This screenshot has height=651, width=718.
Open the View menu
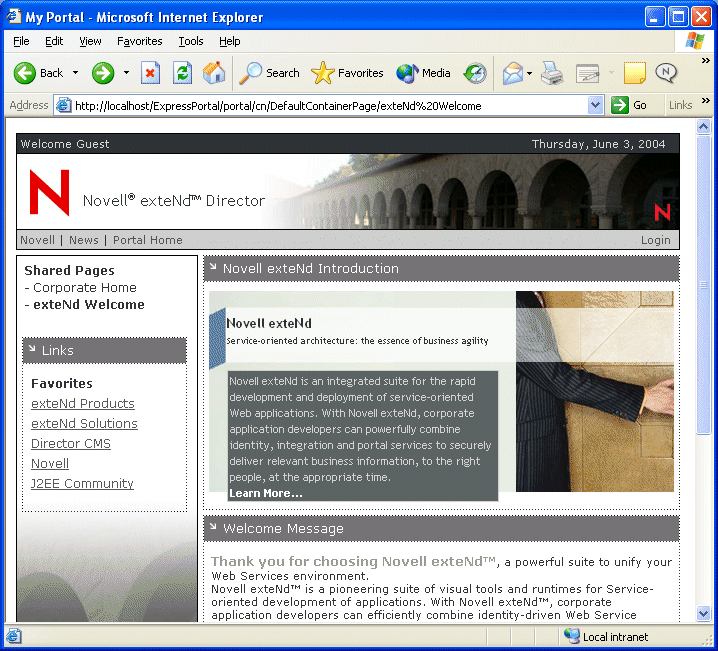coord(90,41)
